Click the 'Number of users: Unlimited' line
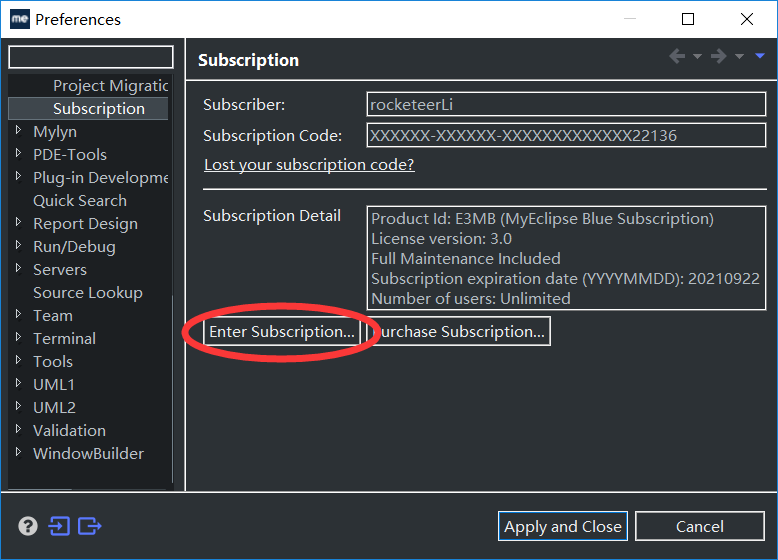Image resolution: width=778 pixels, height=560 pixels. [x=471, y=299]
